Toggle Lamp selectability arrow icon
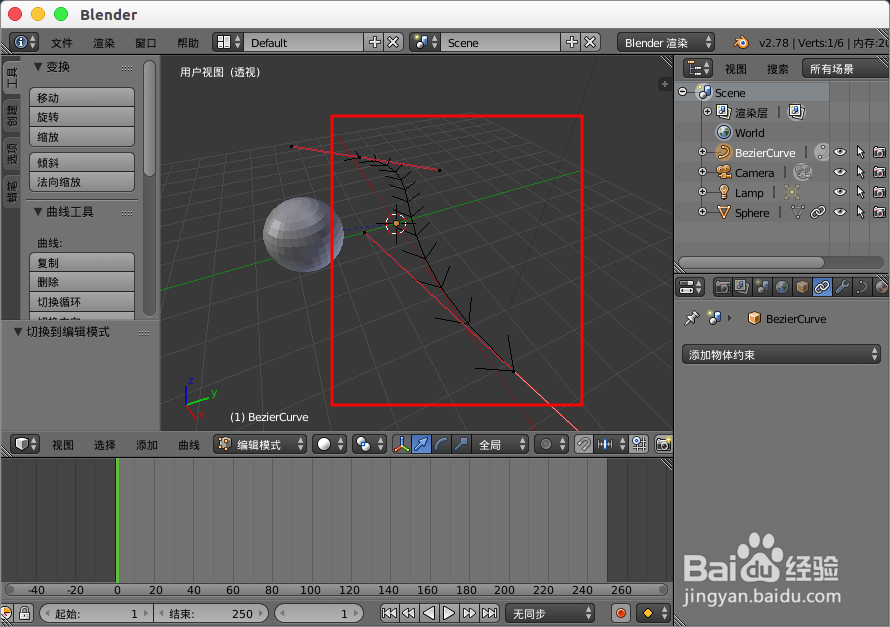The height and width of the screenshot is (627, 890). coord(862,192)
